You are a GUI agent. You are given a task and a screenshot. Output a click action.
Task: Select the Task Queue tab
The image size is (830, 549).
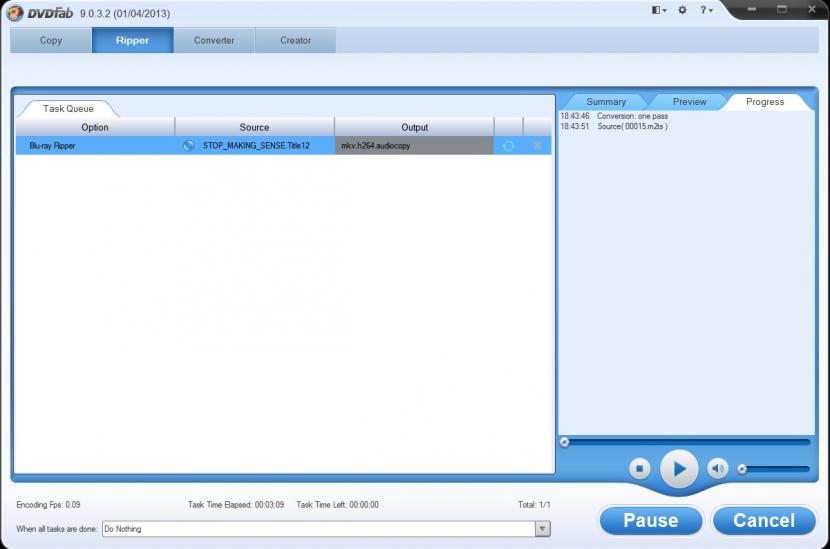(x=68, y=109)
